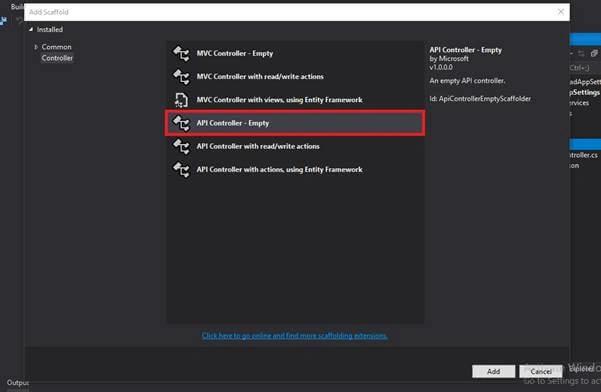Open link to find more scaffolding extensions online
The width and height of the screenshot is (601, 392).
point(294,336)
